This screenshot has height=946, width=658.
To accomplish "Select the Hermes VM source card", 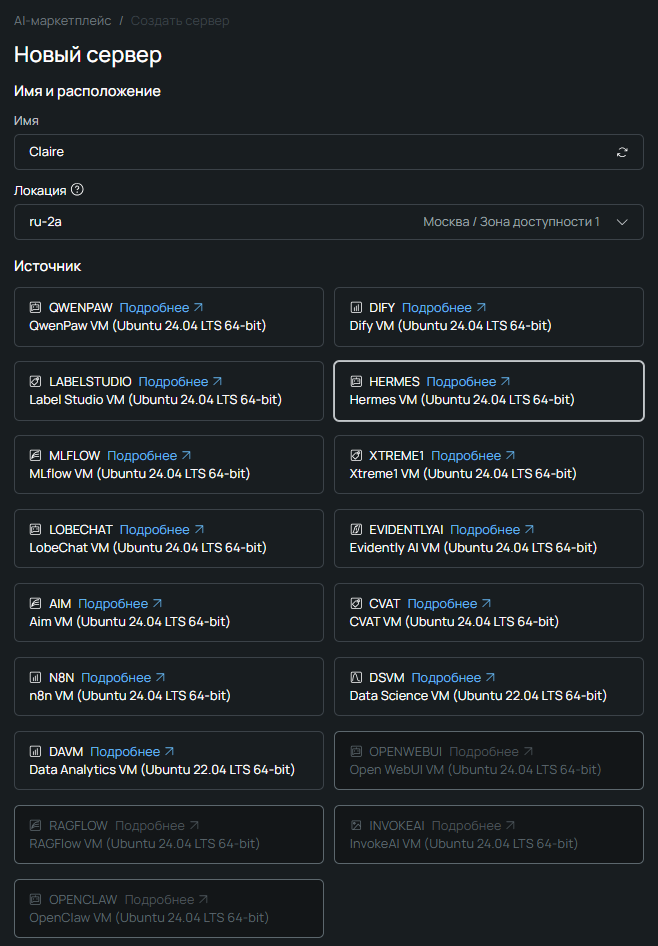I will pyautogui.click(x=489, y=391).
